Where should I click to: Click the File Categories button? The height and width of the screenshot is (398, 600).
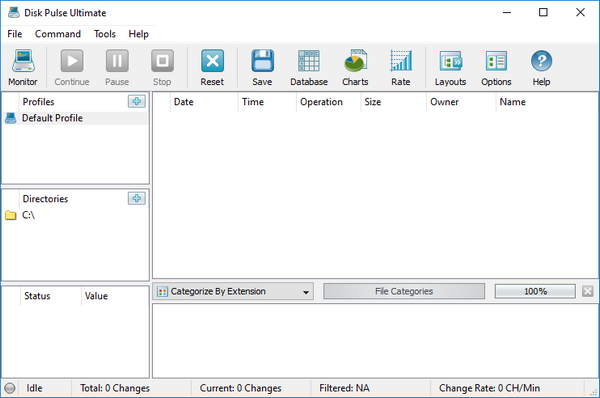404,291
